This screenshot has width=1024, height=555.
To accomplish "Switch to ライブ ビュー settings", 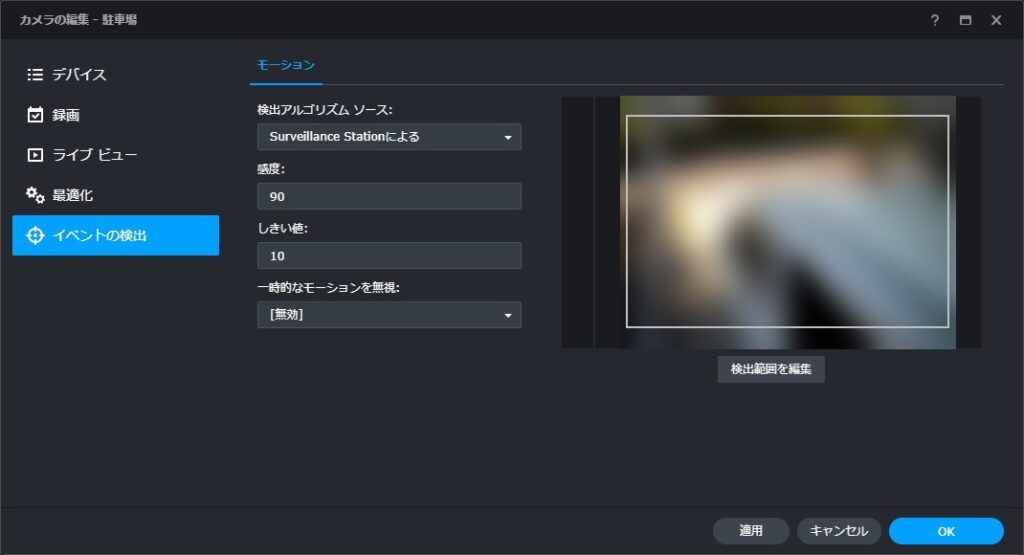I will point(116,155).
